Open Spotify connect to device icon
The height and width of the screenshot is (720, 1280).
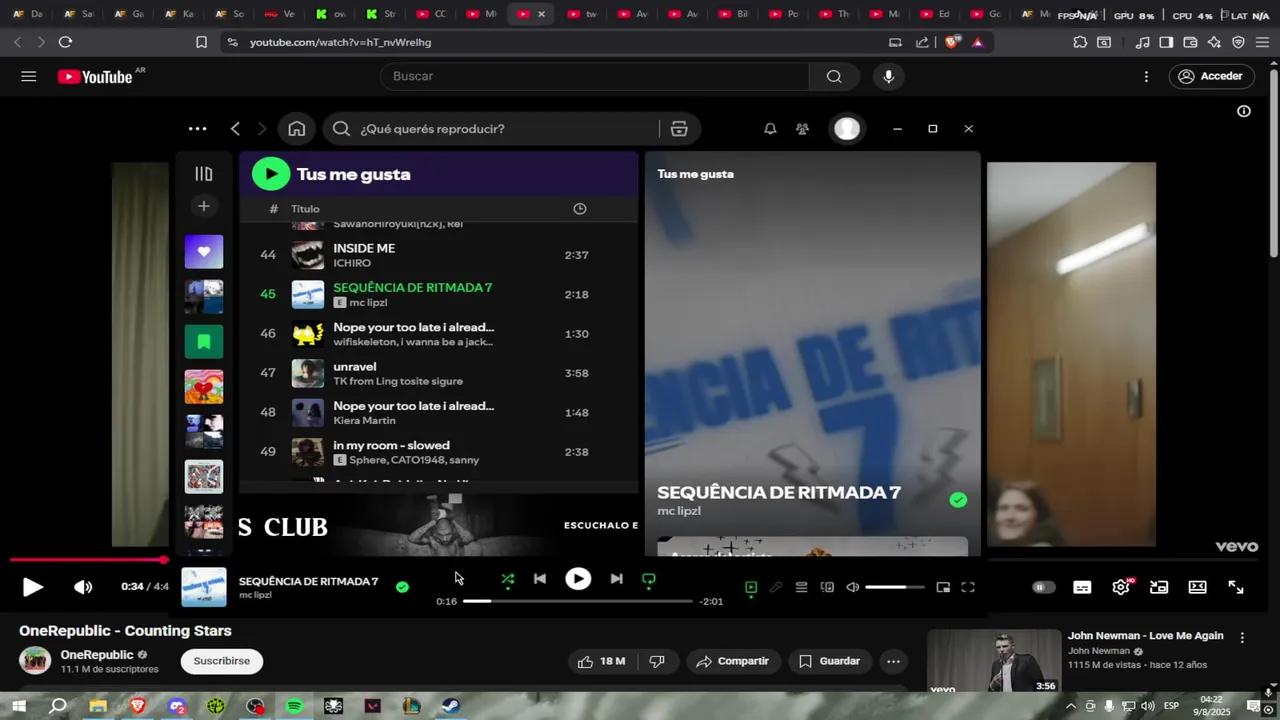(x=827, y=587)
